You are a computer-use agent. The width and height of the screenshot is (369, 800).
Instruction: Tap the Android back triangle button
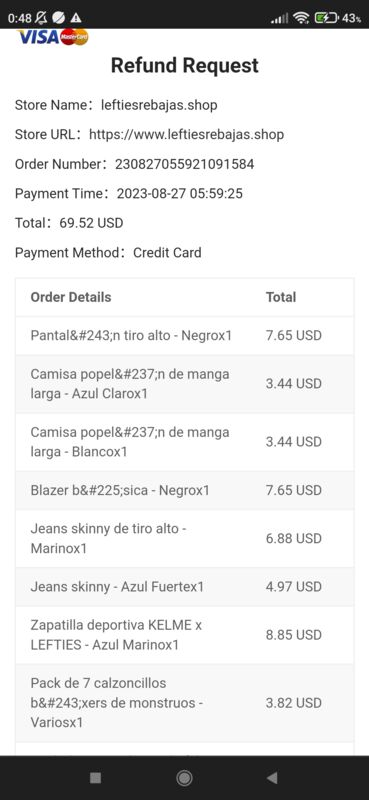(272, 778)
